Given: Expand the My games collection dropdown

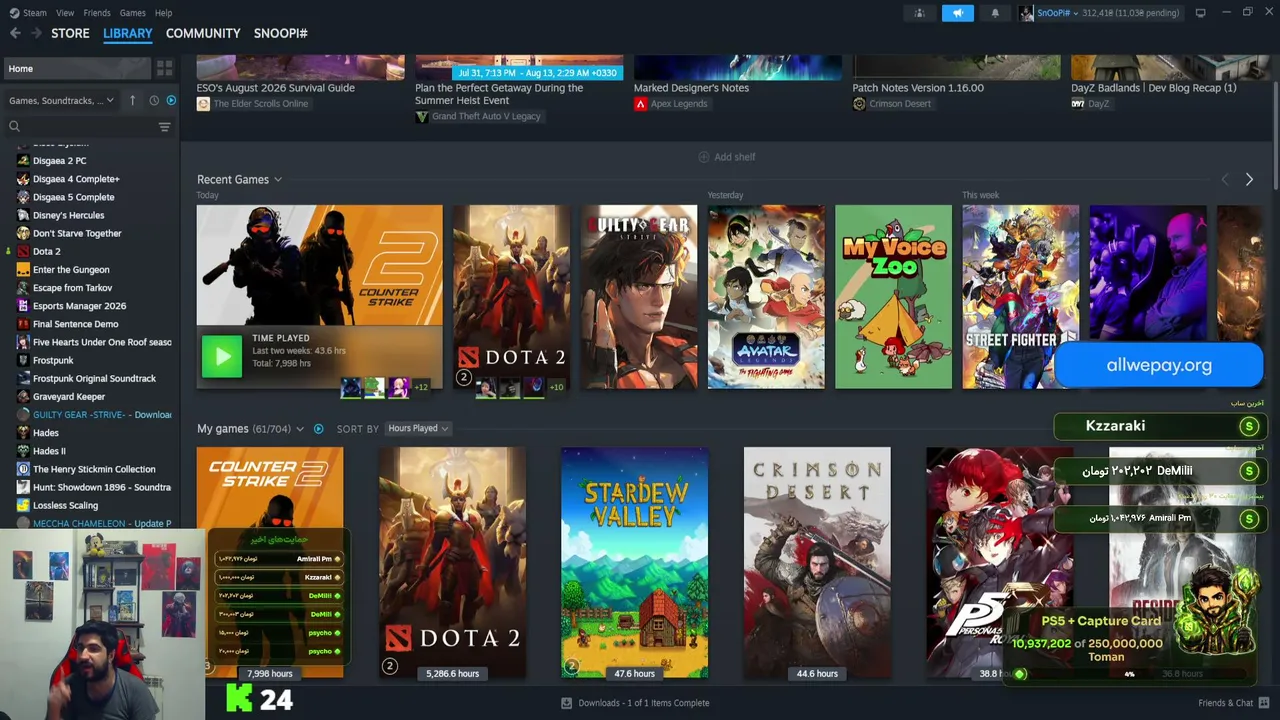Looking at the screenshot, I should point(299,429).
